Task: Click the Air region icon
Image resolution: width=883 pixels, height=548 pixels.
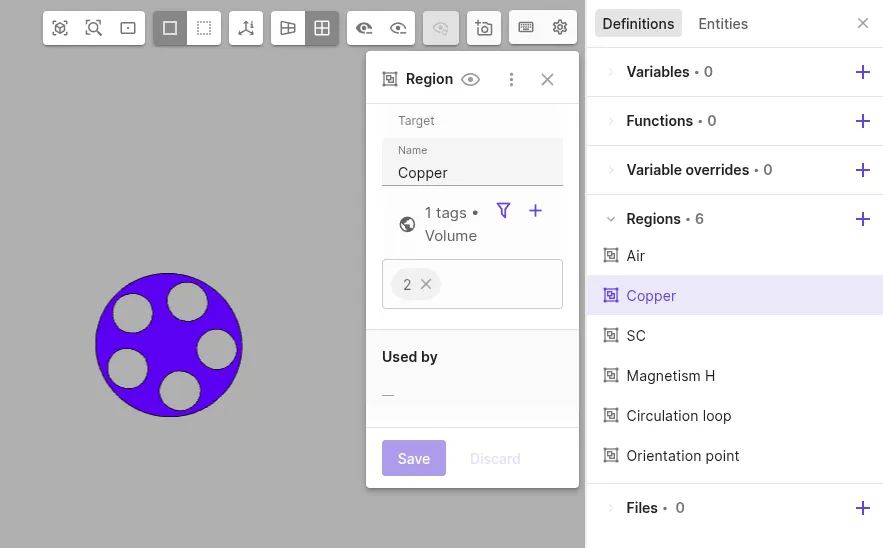Action: (x=611, y=256)
